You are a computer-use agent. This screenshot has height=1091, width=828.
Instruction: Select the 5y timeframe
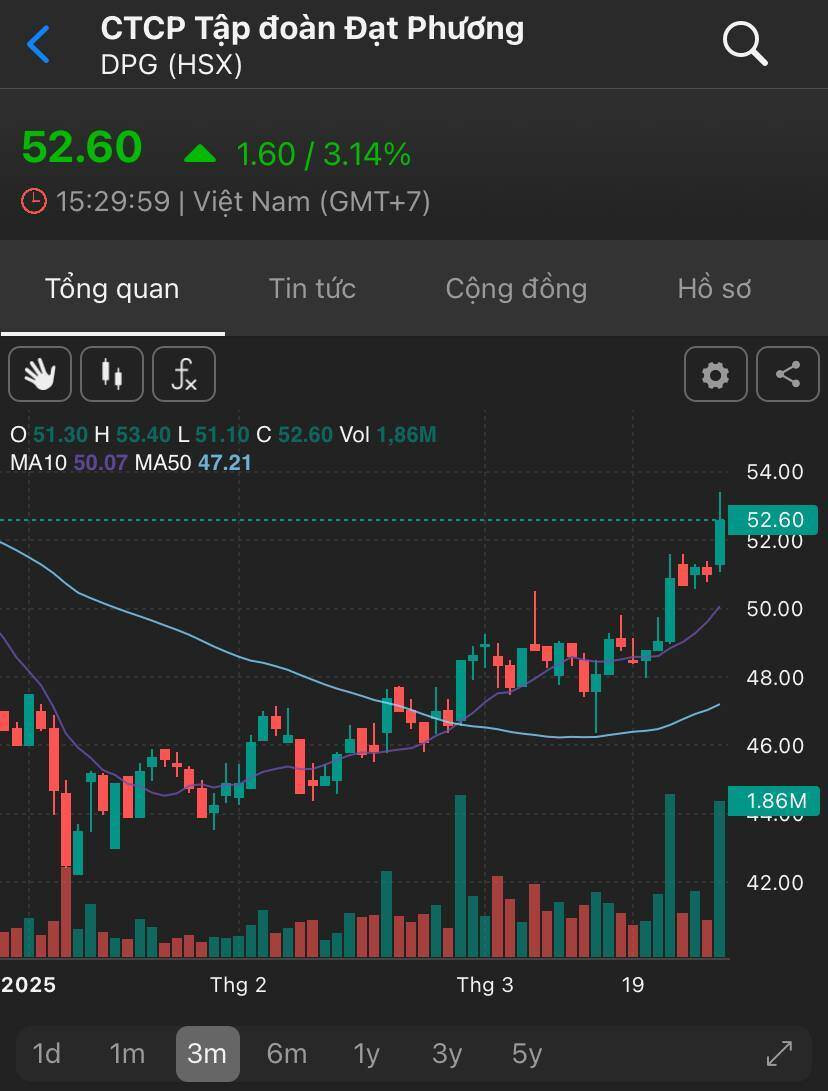(527, 1053)
